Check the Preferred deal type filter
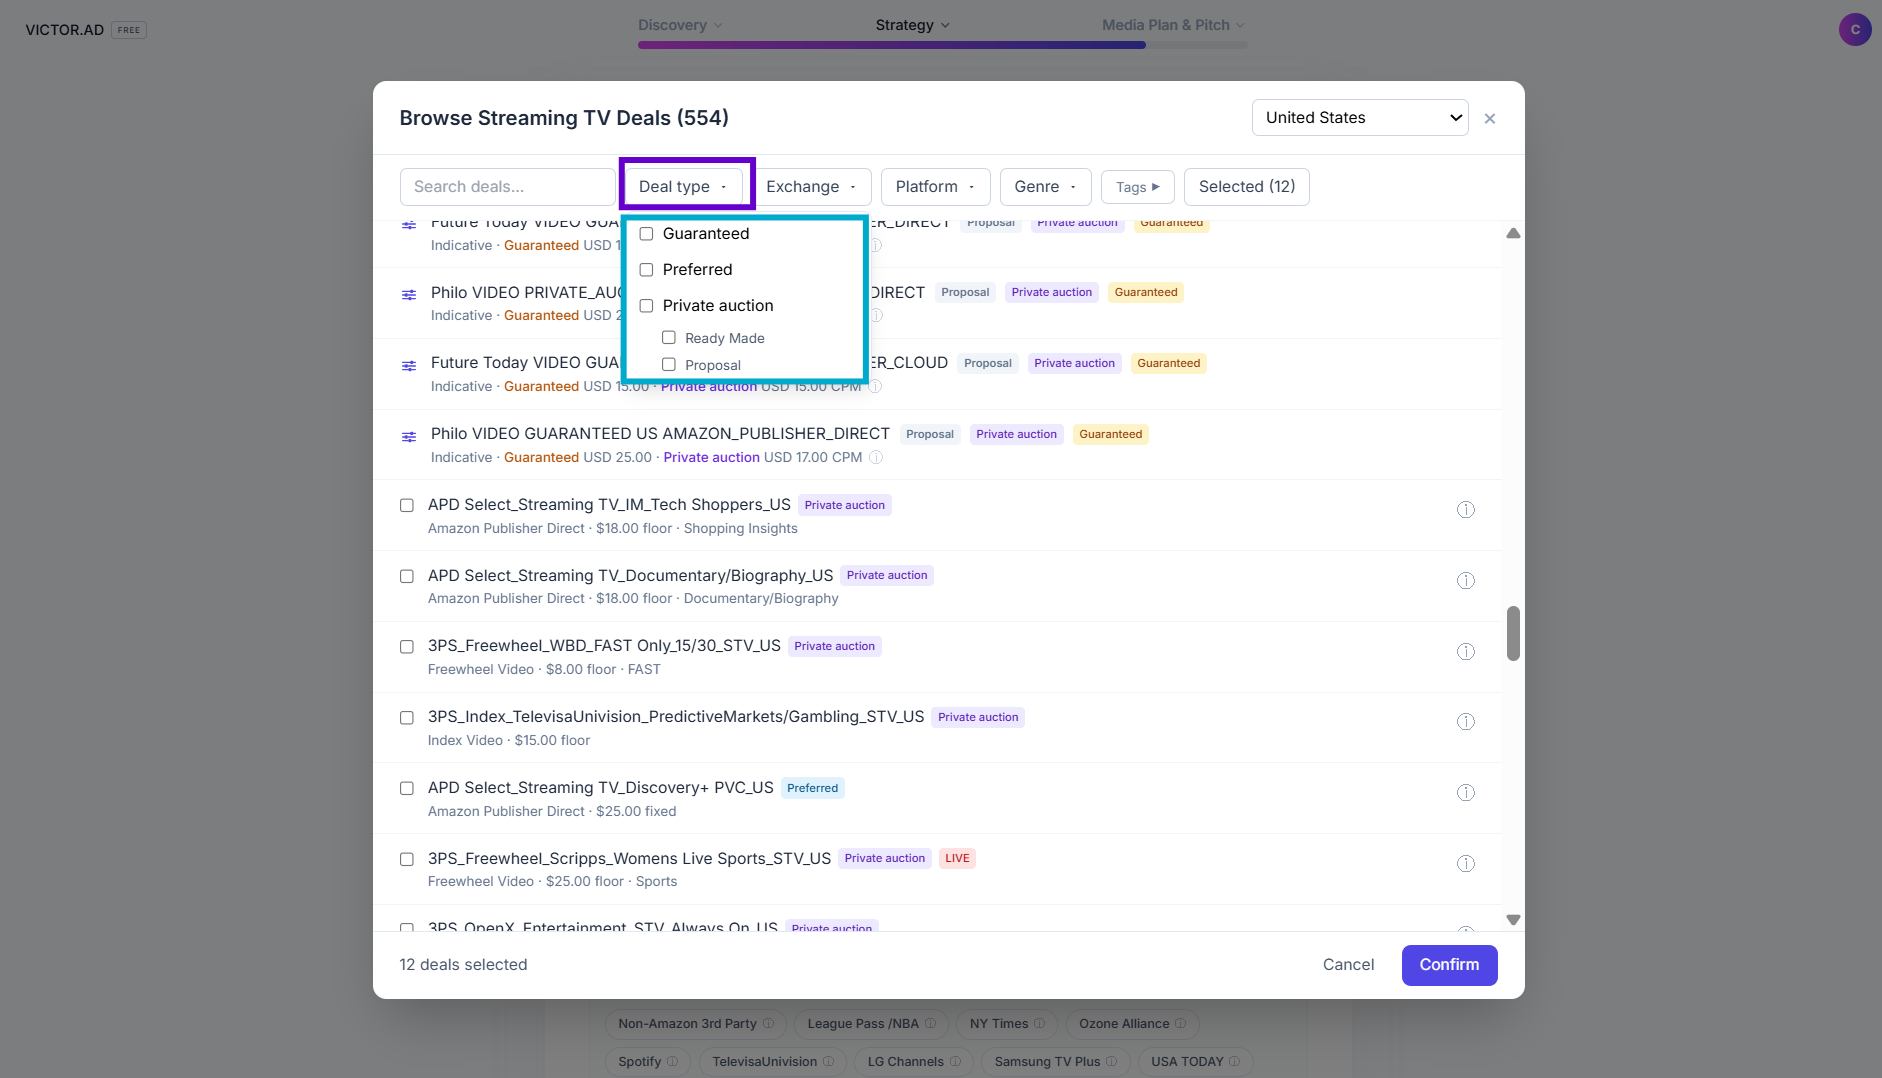The width and height of the screenshot is (1882, 1078). tap(646, 270)
